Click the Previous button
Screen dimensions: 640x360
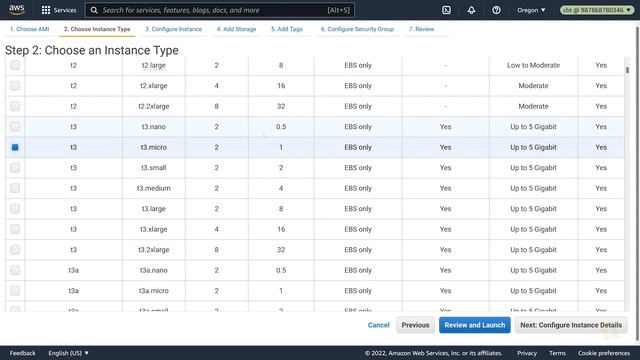point(415,325)
